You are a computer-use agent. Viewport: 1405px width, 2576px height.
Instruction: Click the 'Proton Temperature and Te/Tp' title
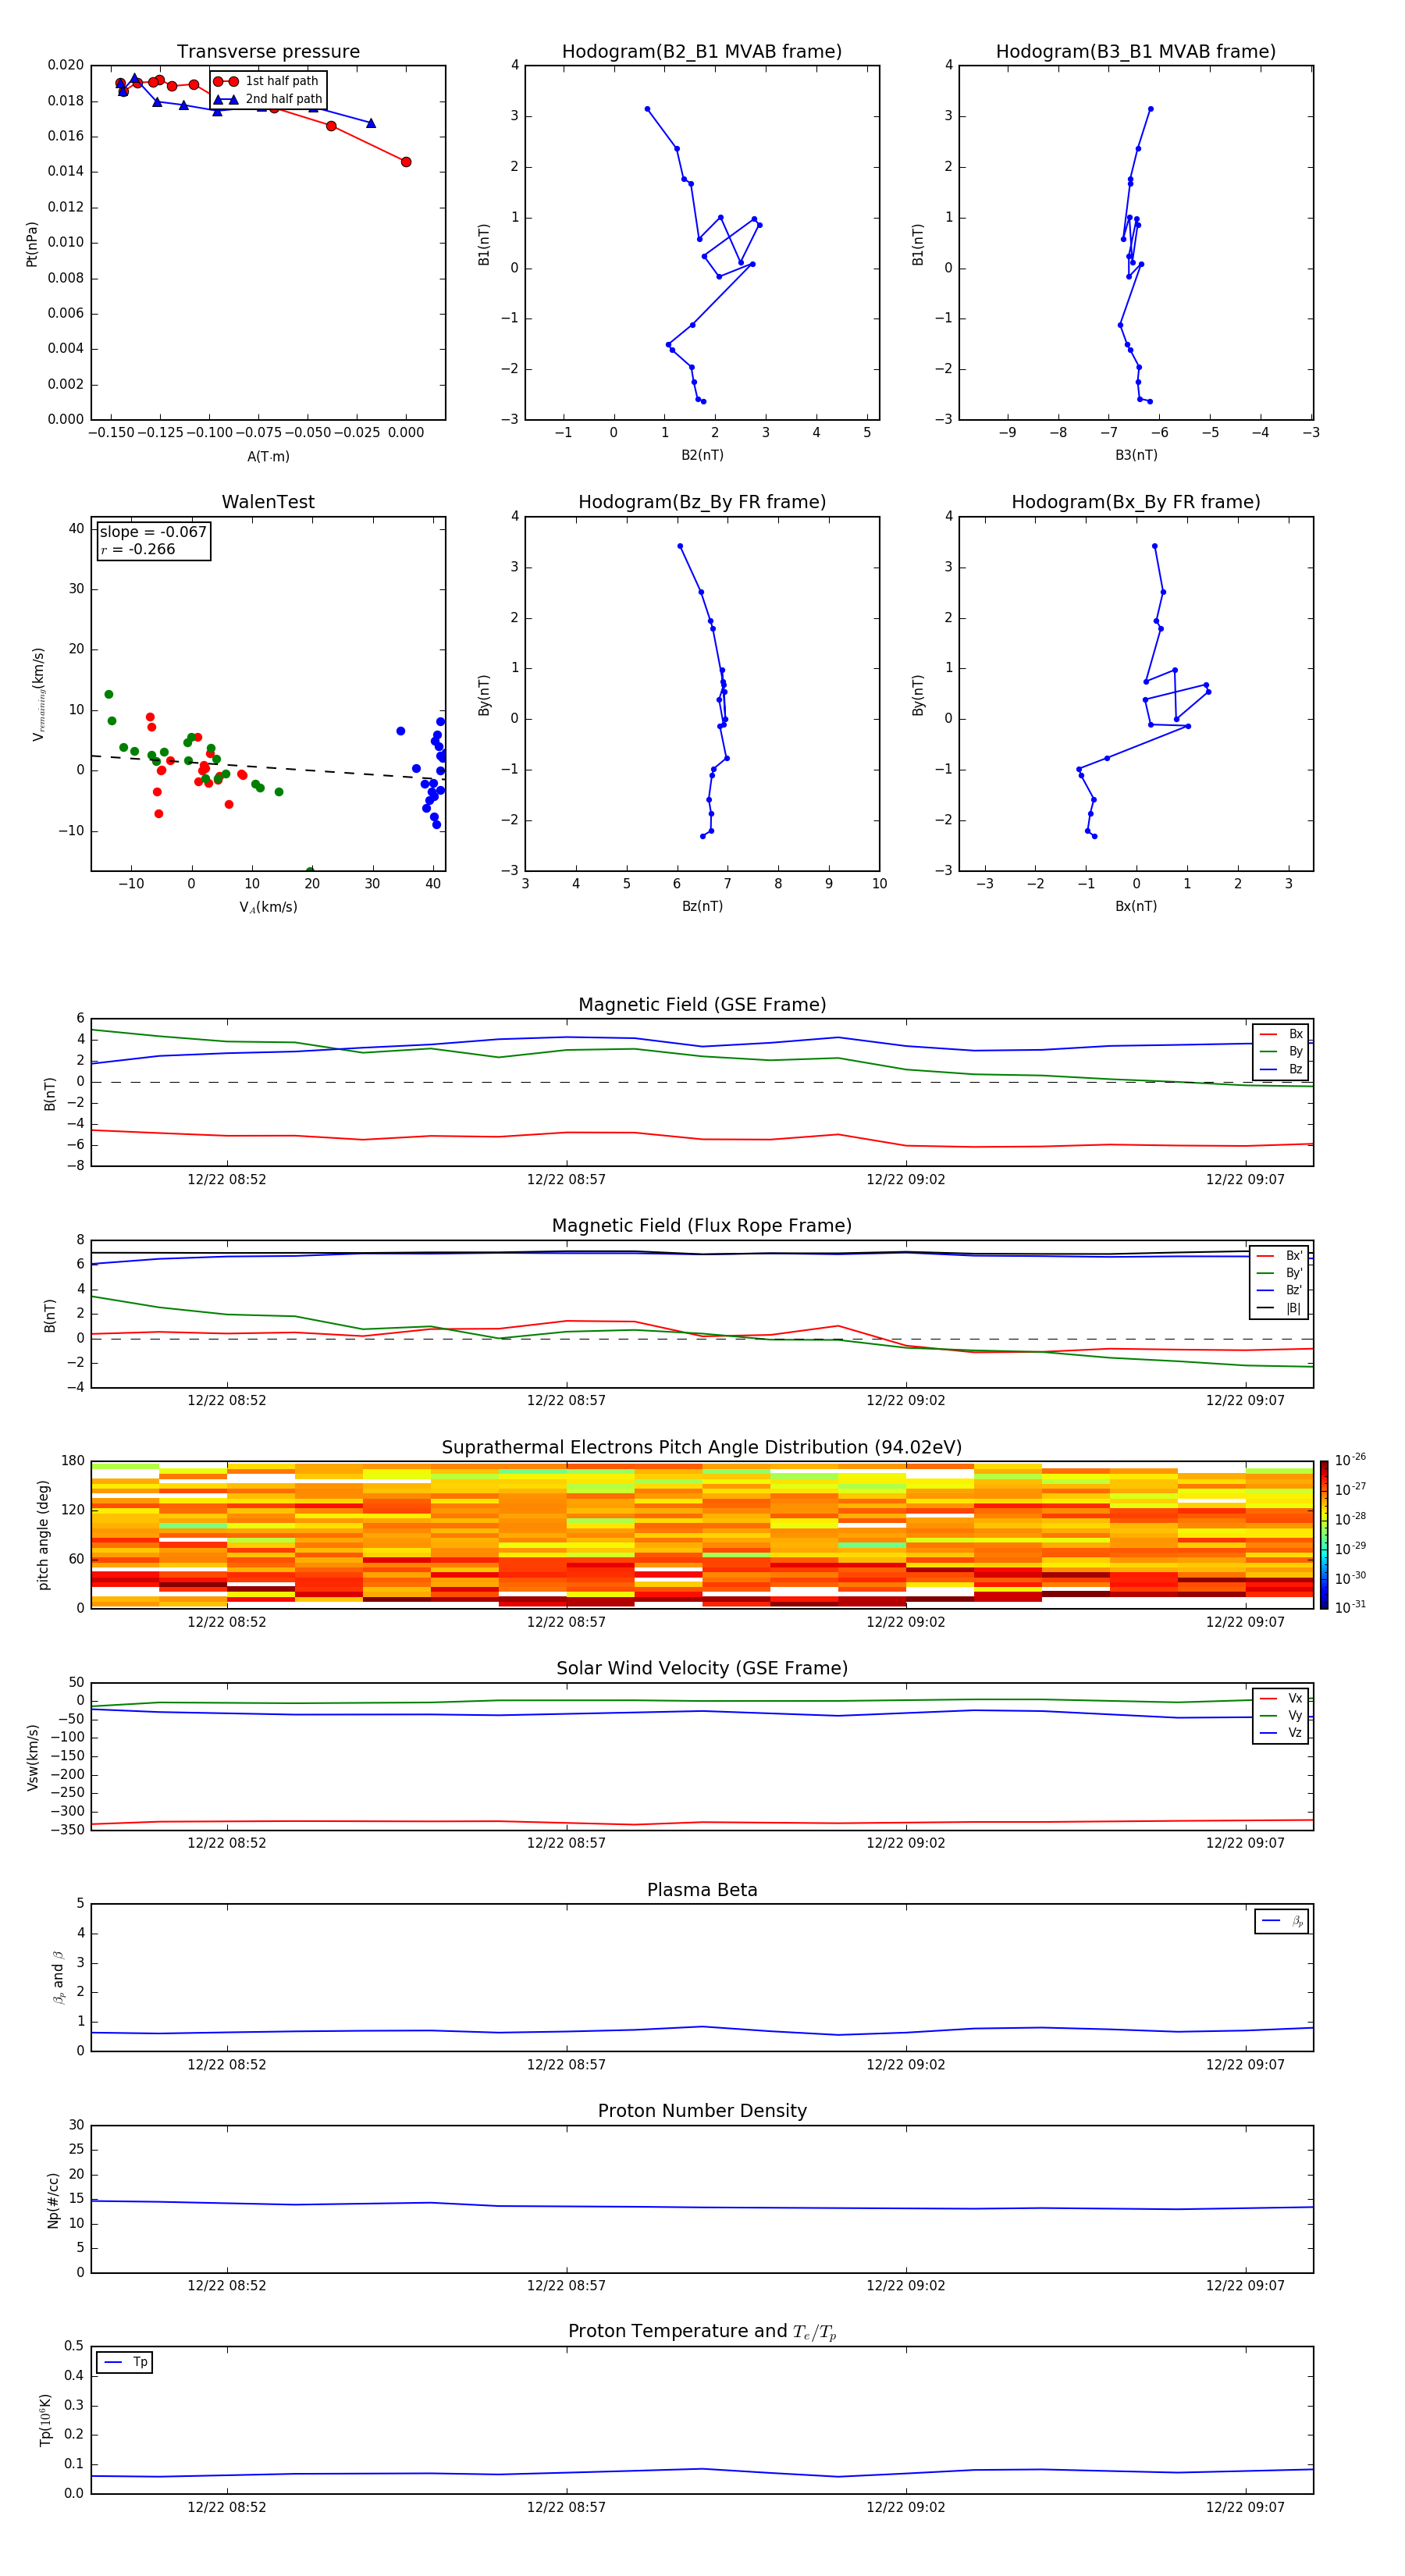tap(702, 2332)
